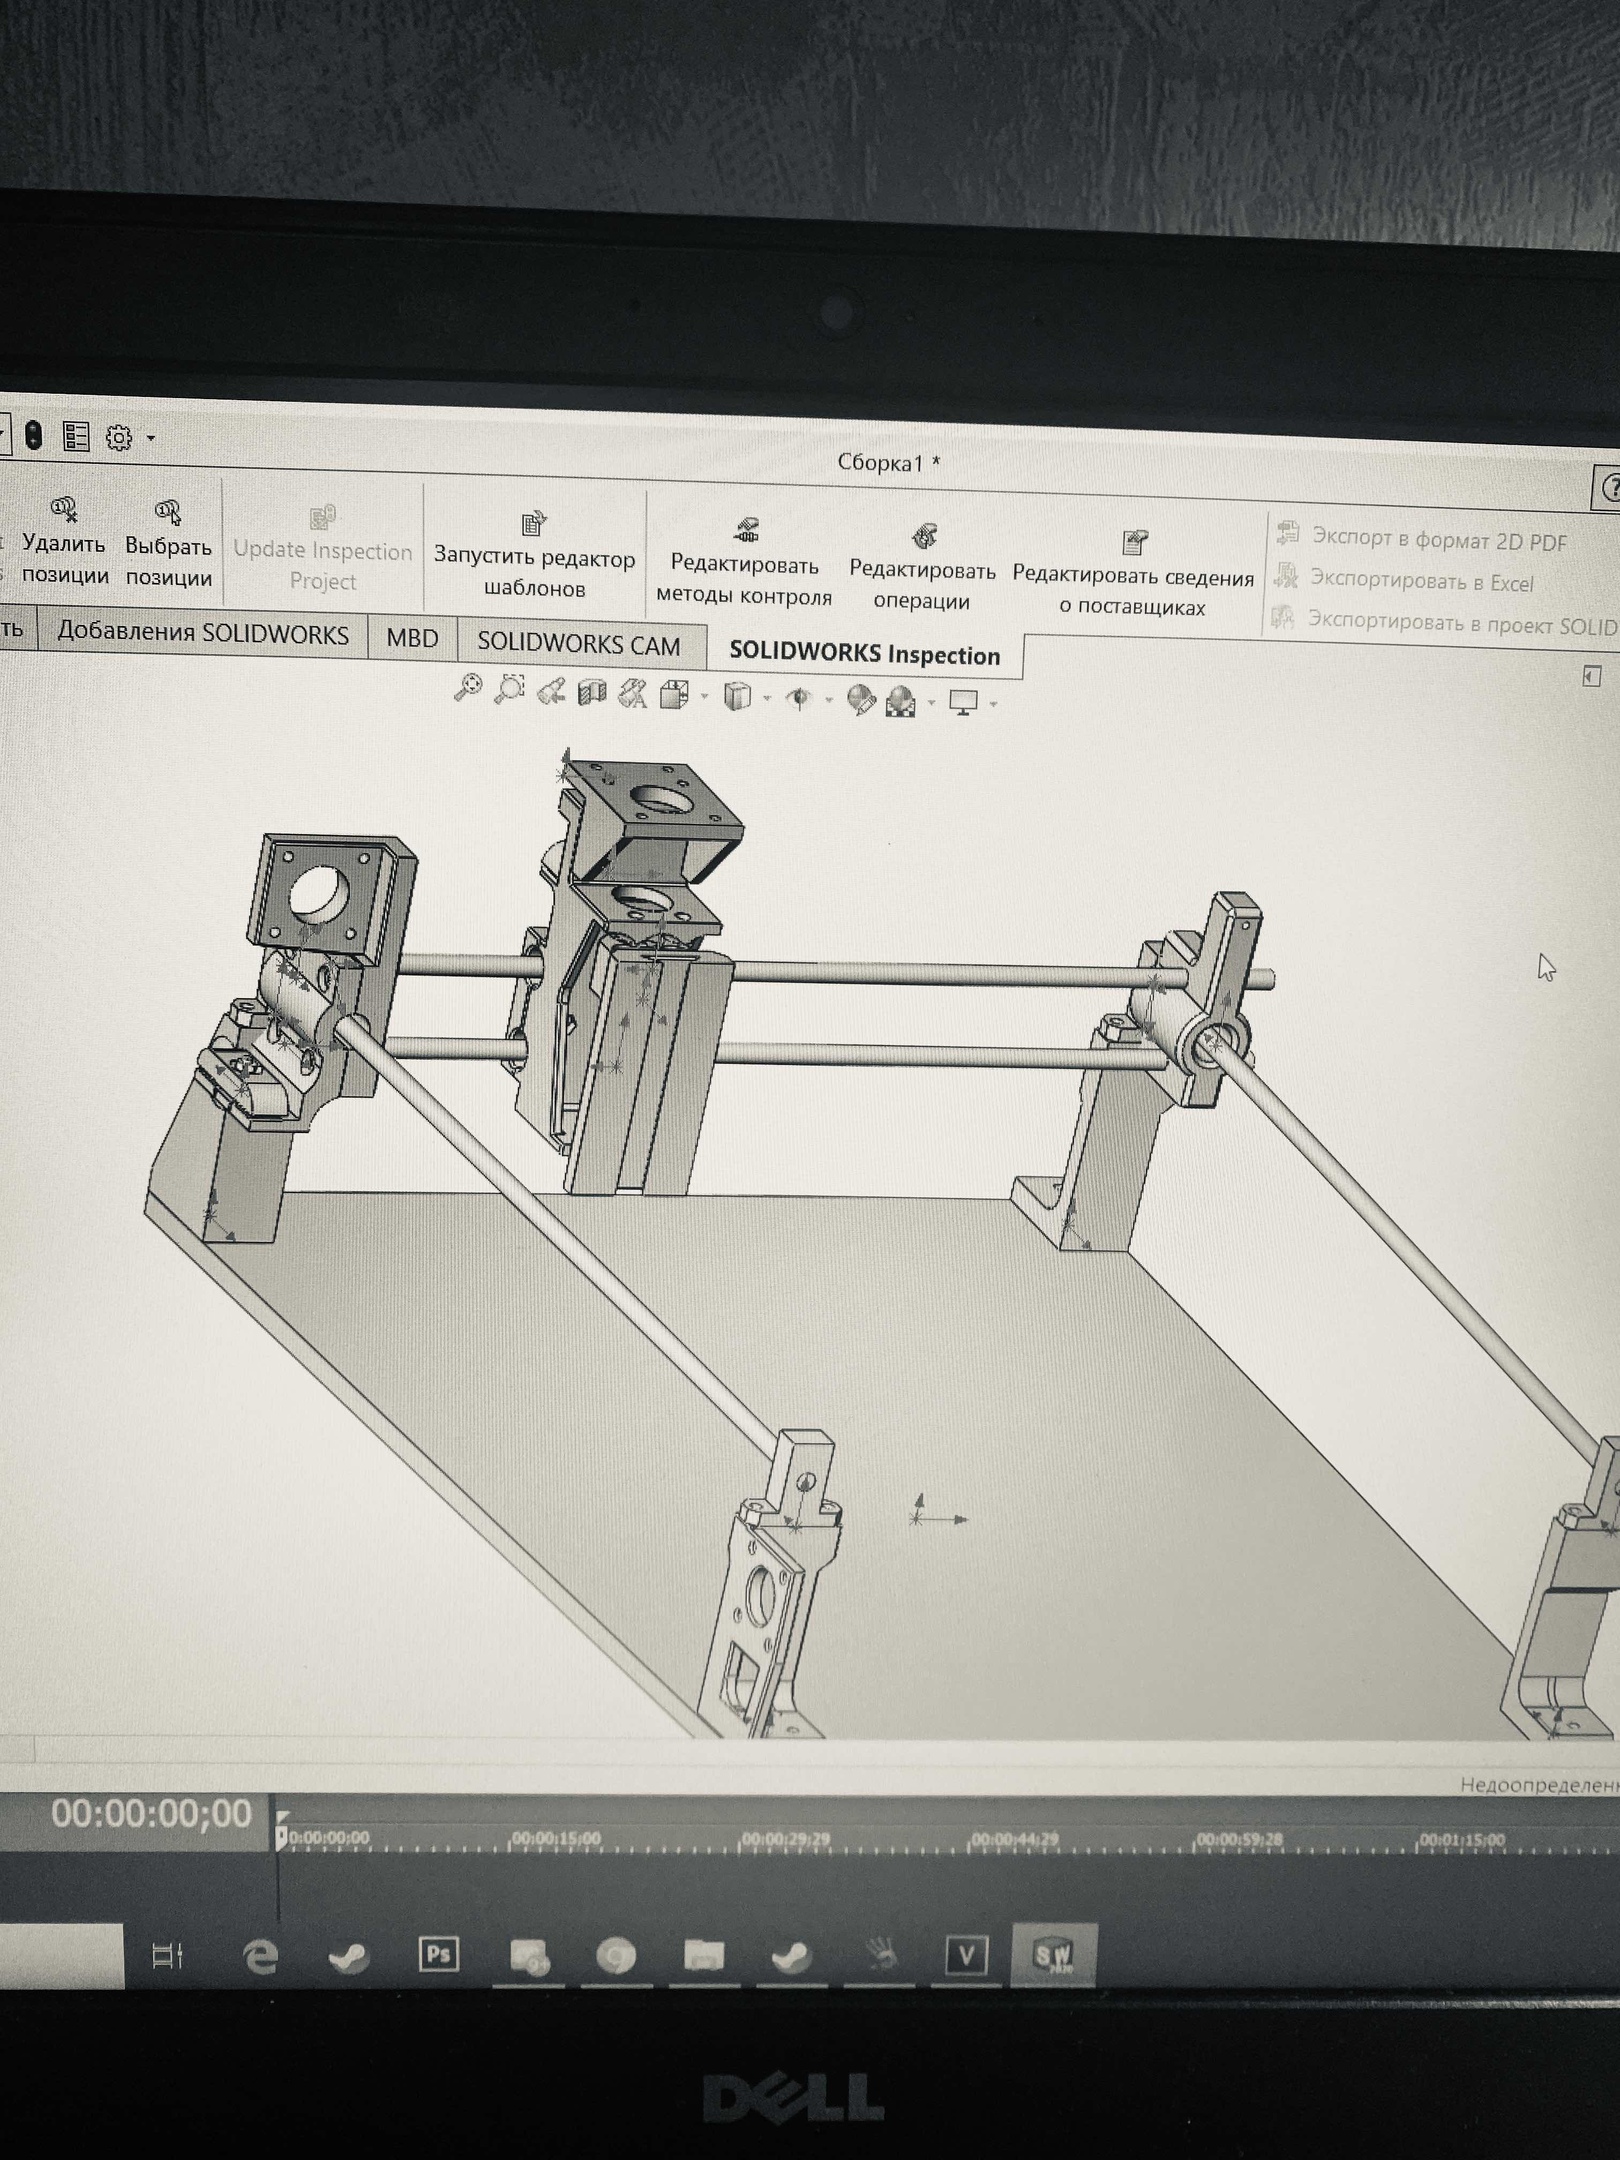
Task: Open Photoshop from the taskbar
Action: click(x=438, y=1953)
